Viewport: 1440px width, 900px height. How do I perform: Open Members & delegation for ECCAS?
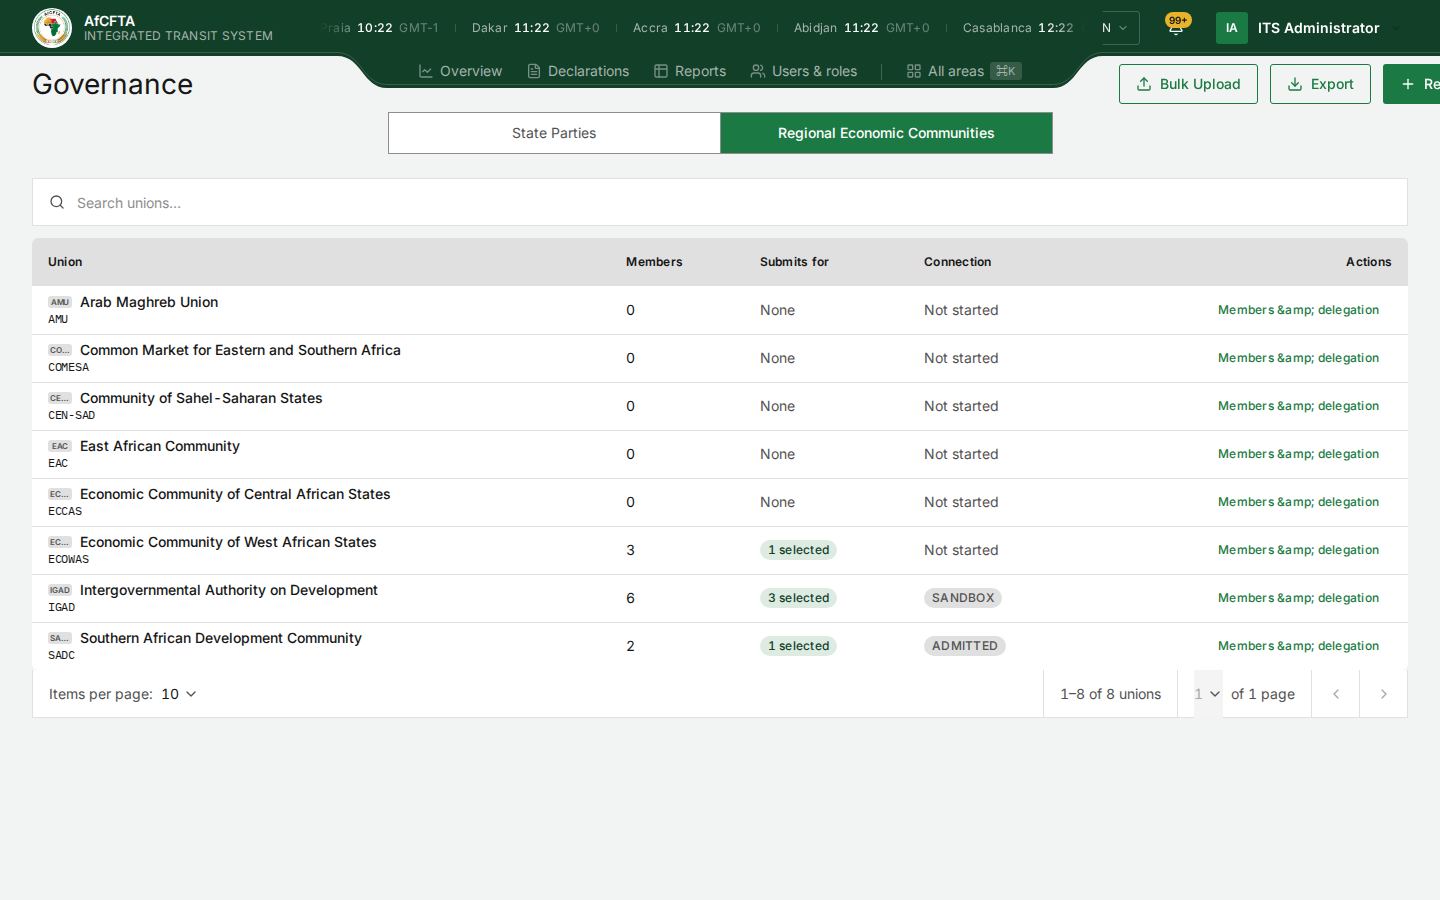1298,502
